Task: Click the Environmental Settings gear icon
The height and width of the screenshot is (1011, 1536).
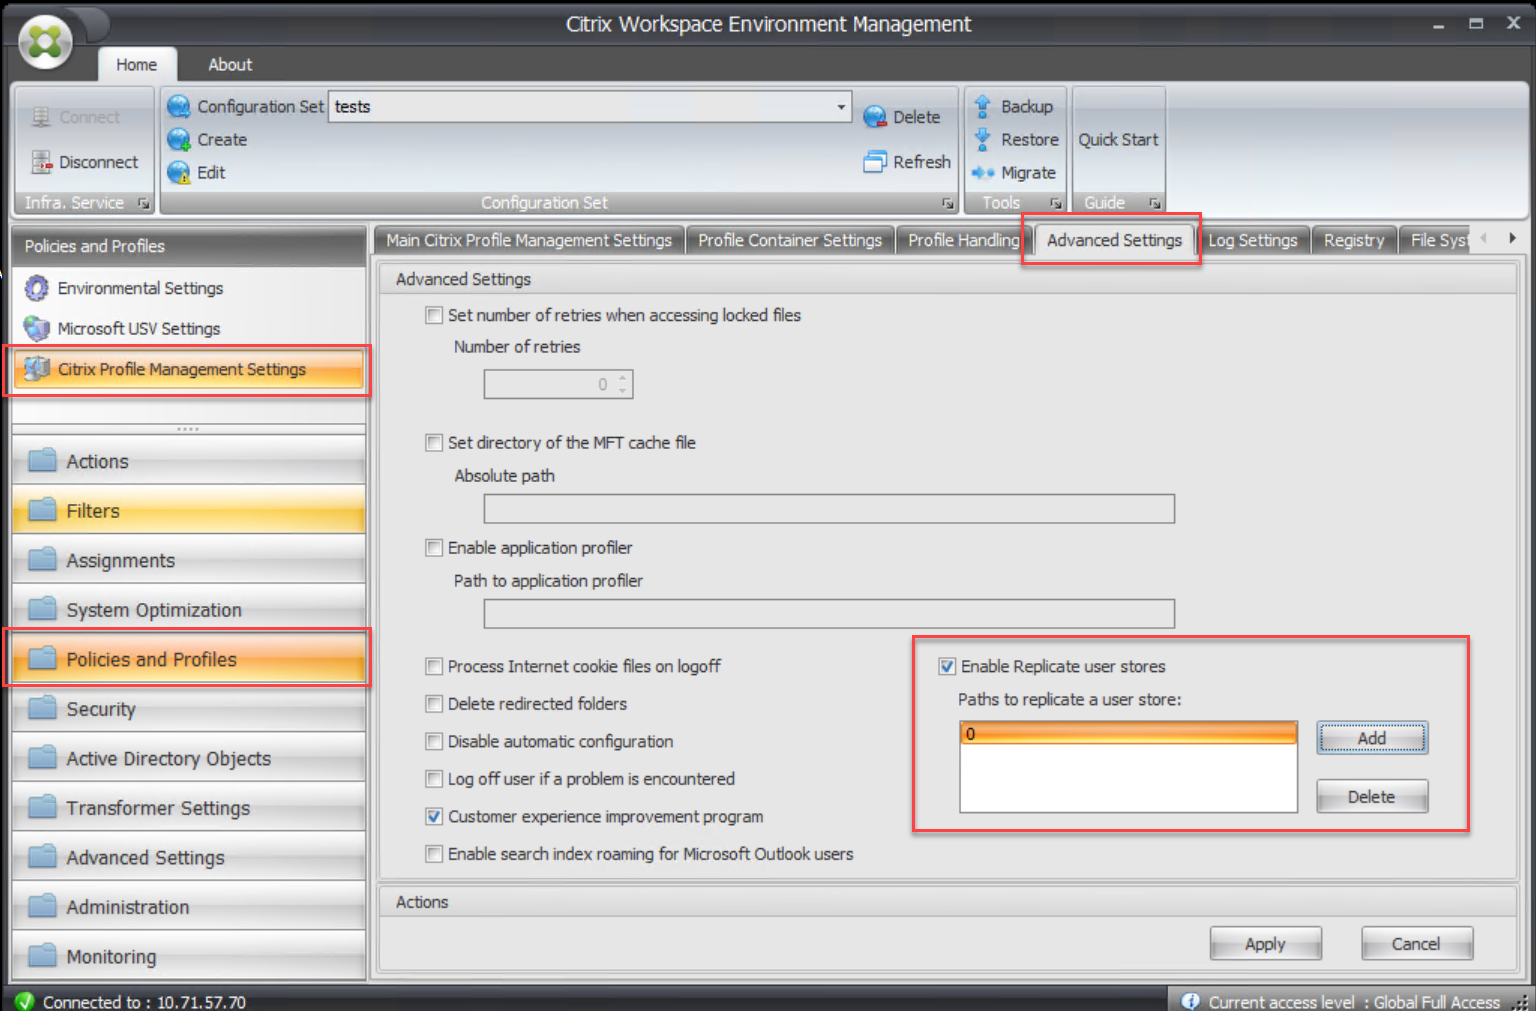Action: [37, 288]
